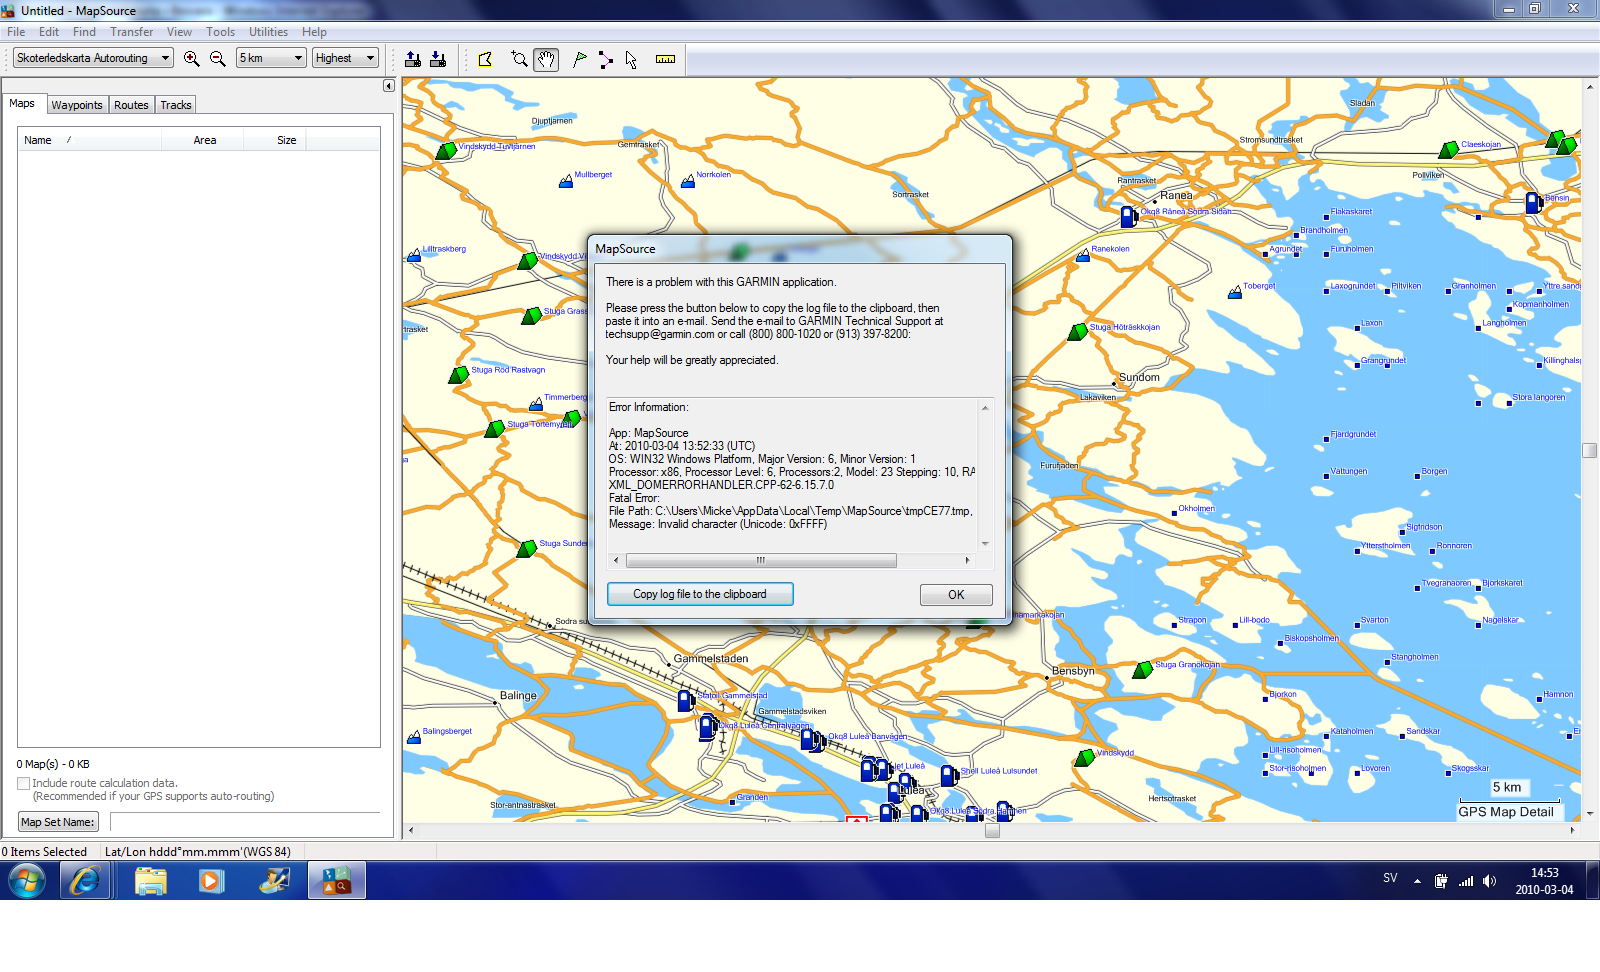
Task: Click the error log scroll down arrow
Action: point(985,544)
